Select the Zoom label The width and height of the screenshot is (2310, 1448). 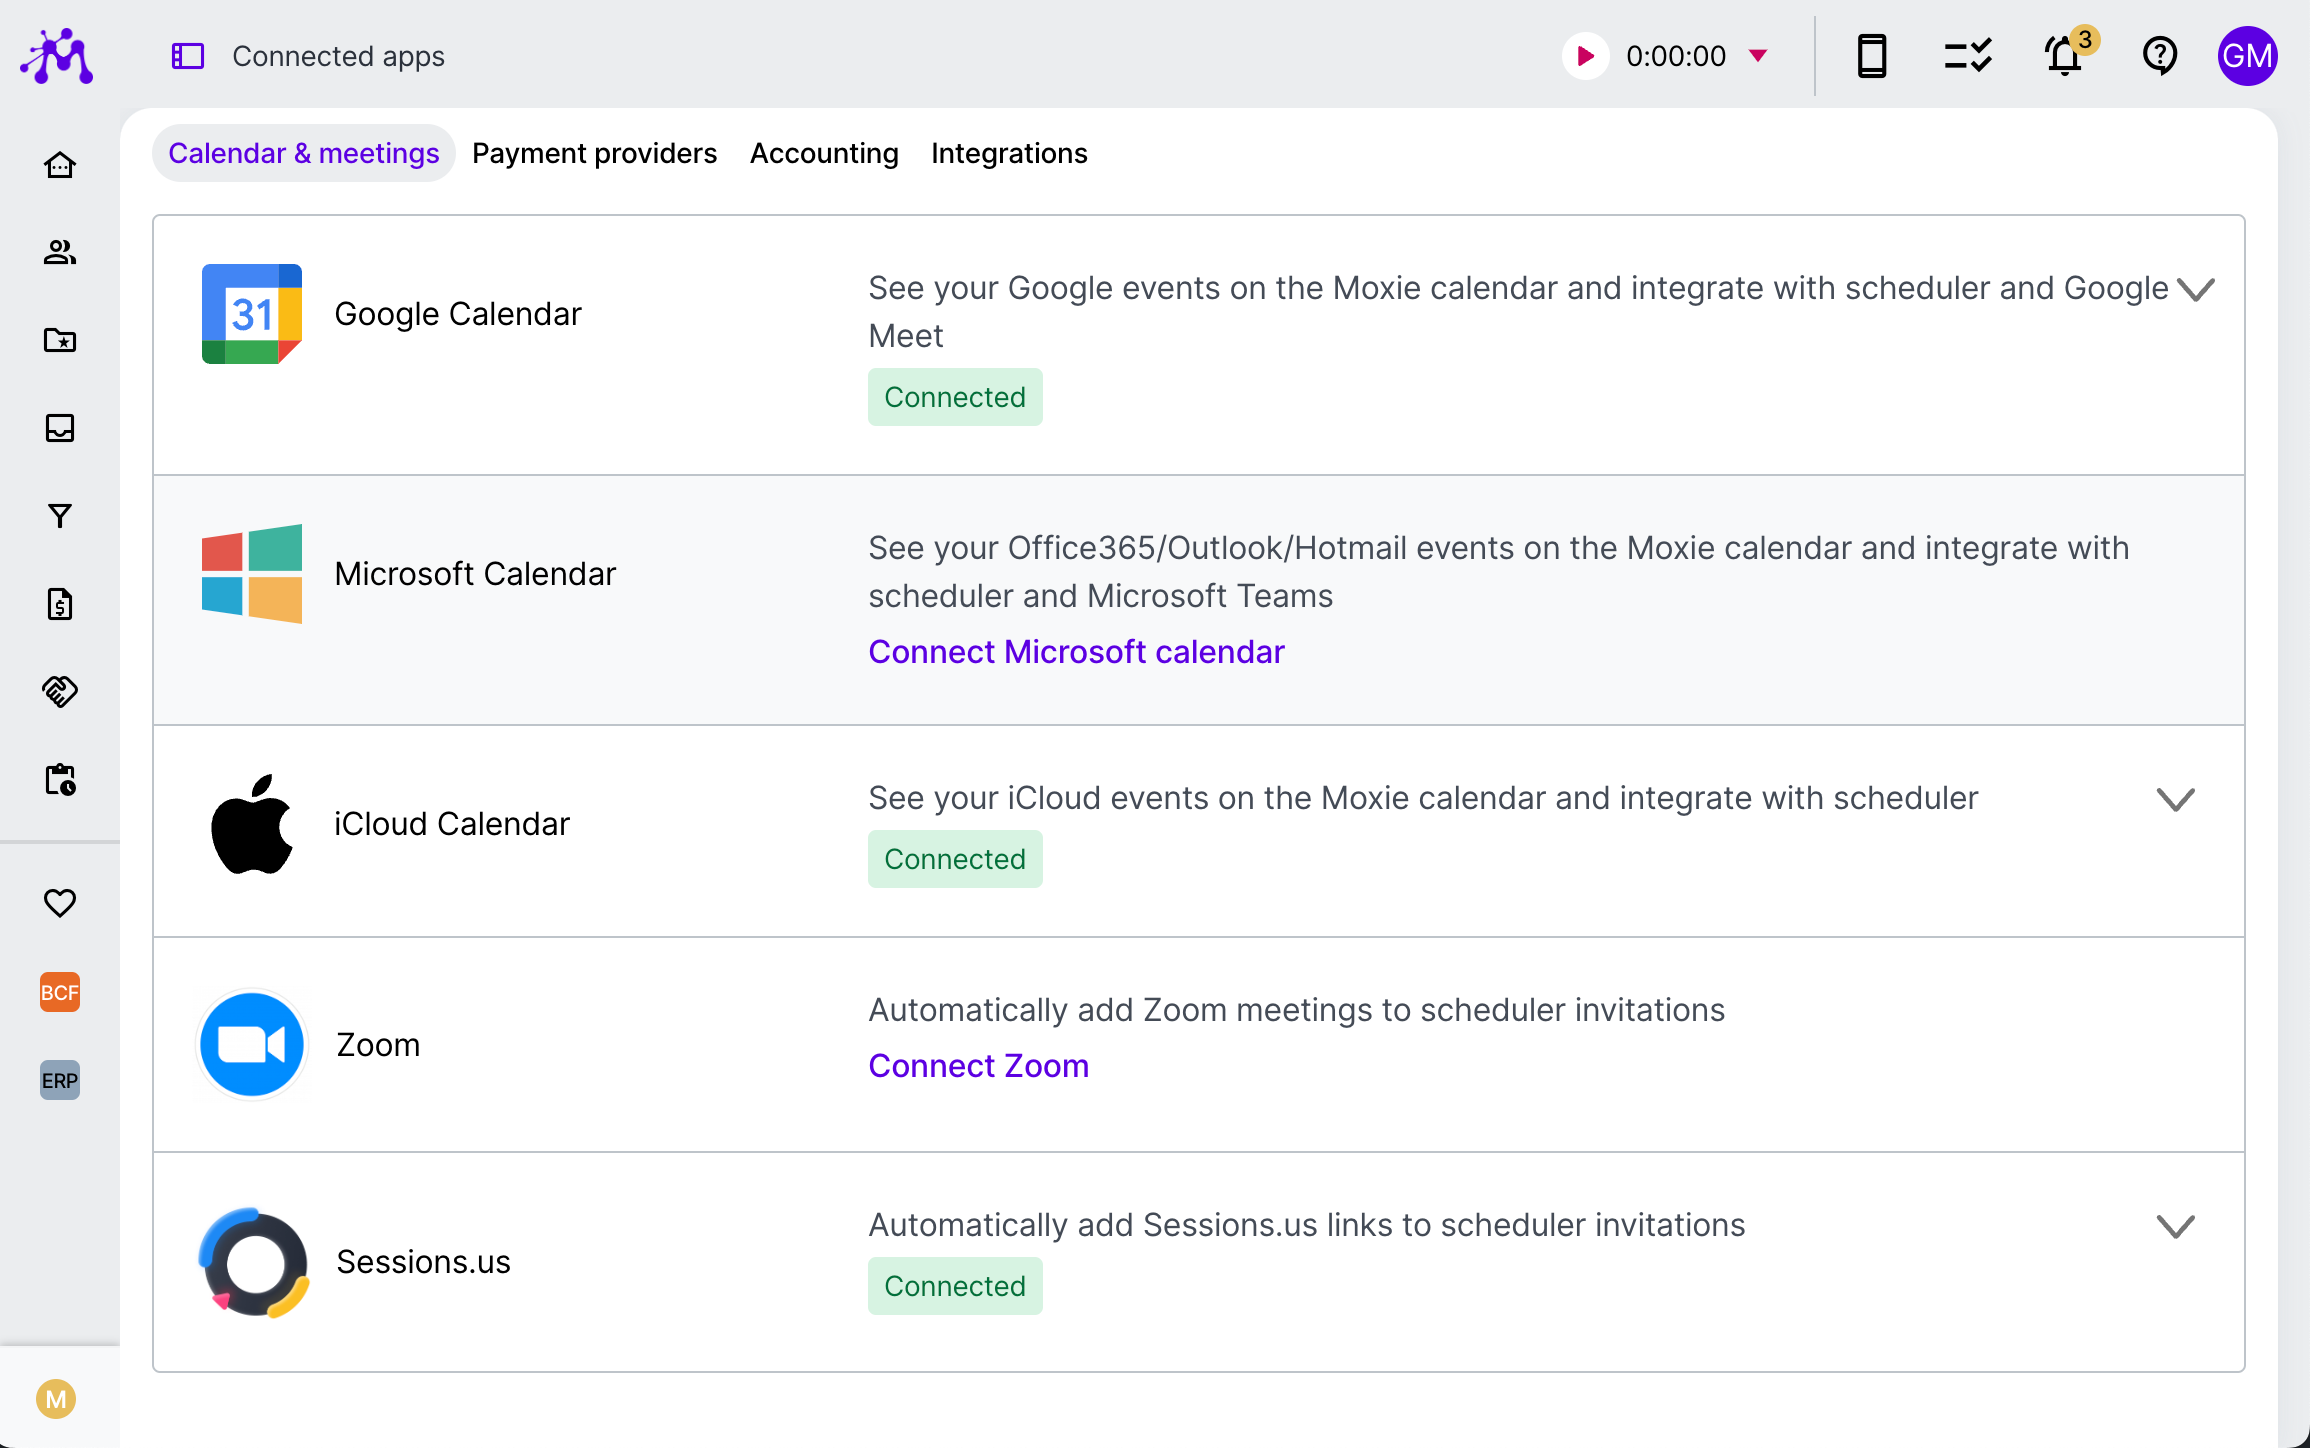(x=378, y=1045)
